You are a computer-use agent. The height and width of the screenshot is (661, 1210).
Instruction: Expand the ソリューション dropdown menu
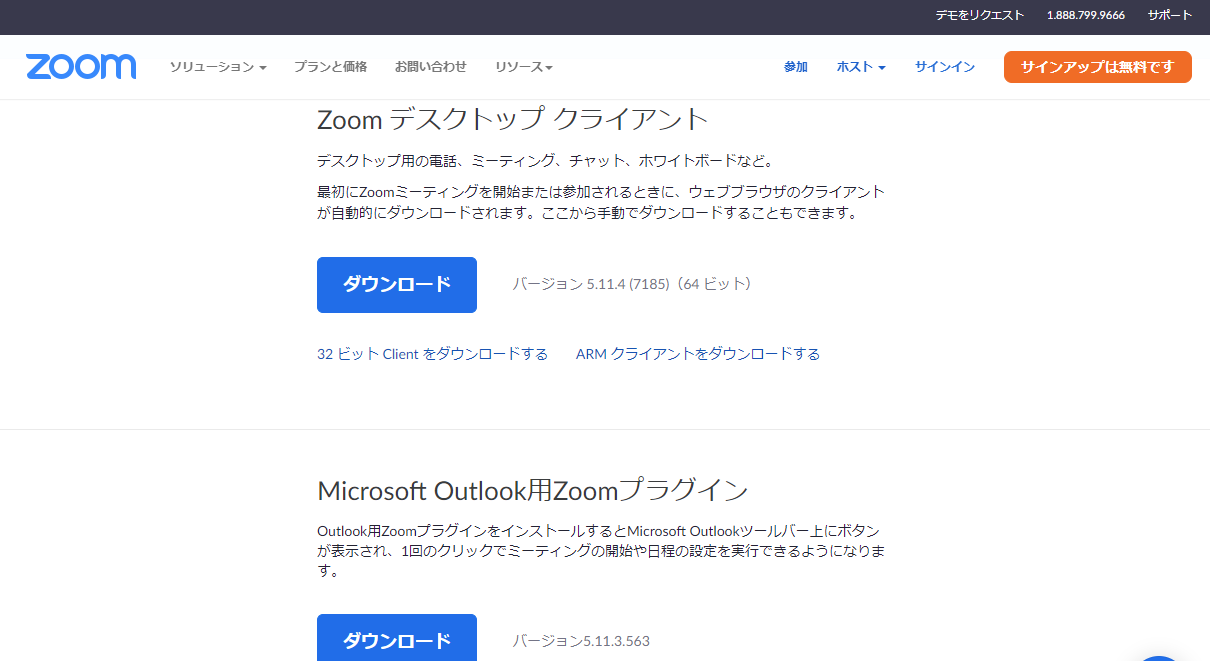(x=217, y=67)
